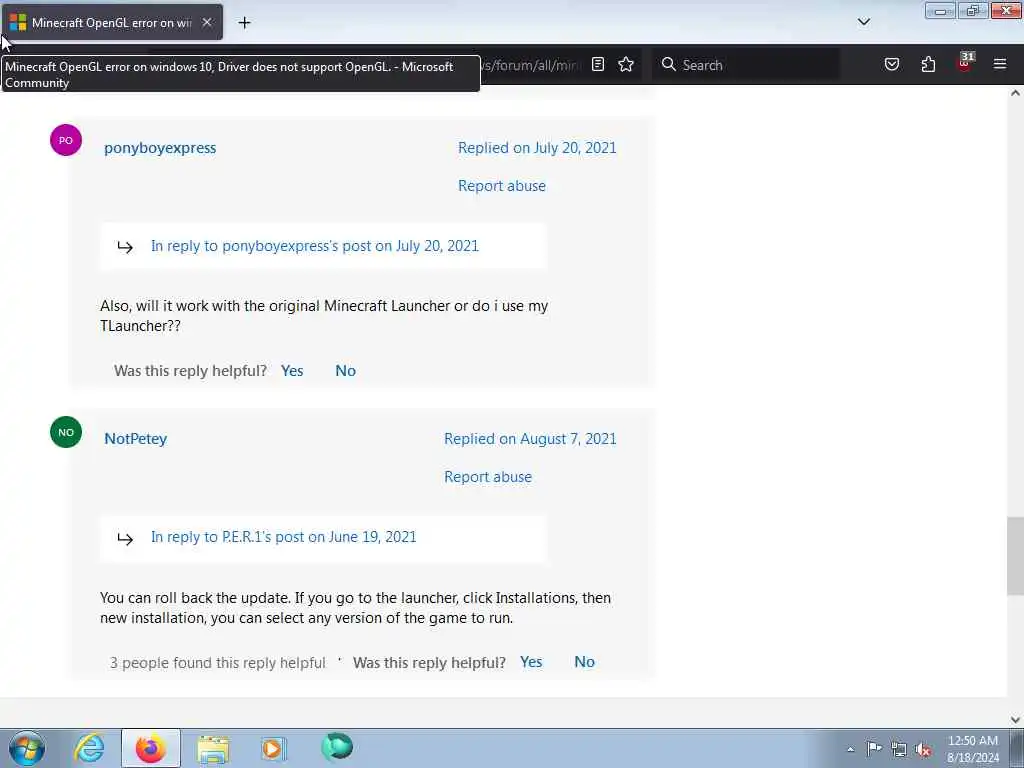Open the Extensions puzzle icon
The height and width of the screenshot is (768, 1024).
point(928,64)
